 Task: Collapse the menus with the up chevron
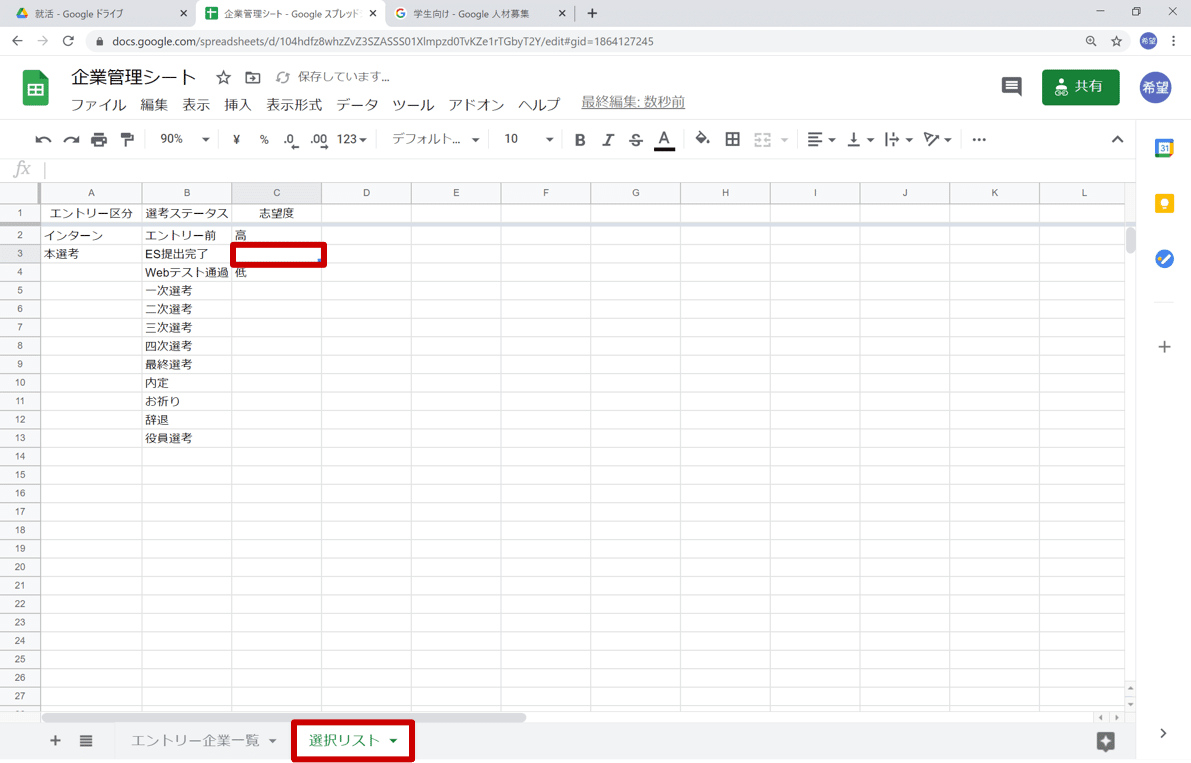[x=1117, y=140]
